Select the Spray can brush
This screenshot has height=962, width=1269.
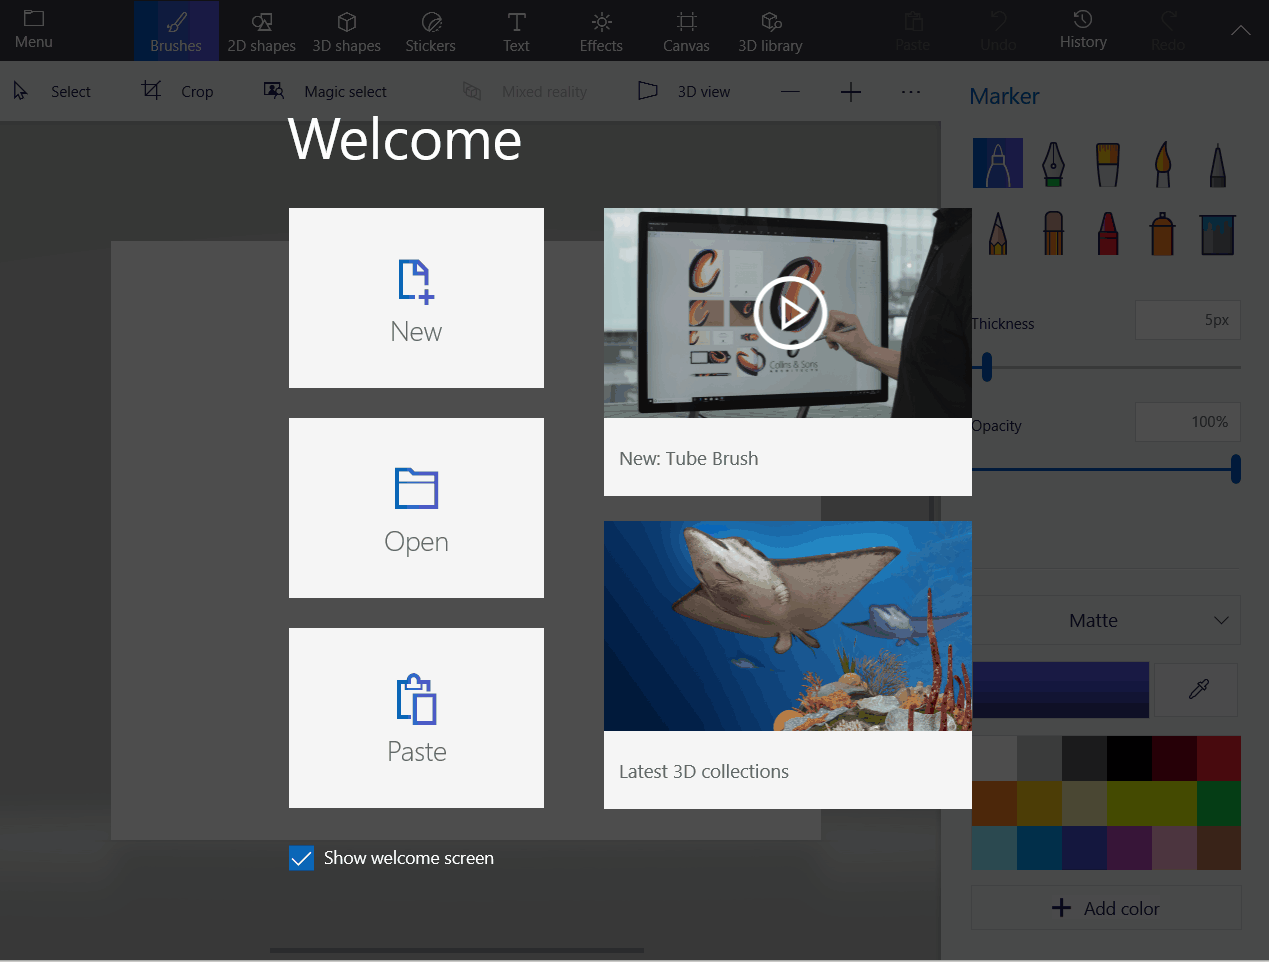click(x=1162, y=233)
